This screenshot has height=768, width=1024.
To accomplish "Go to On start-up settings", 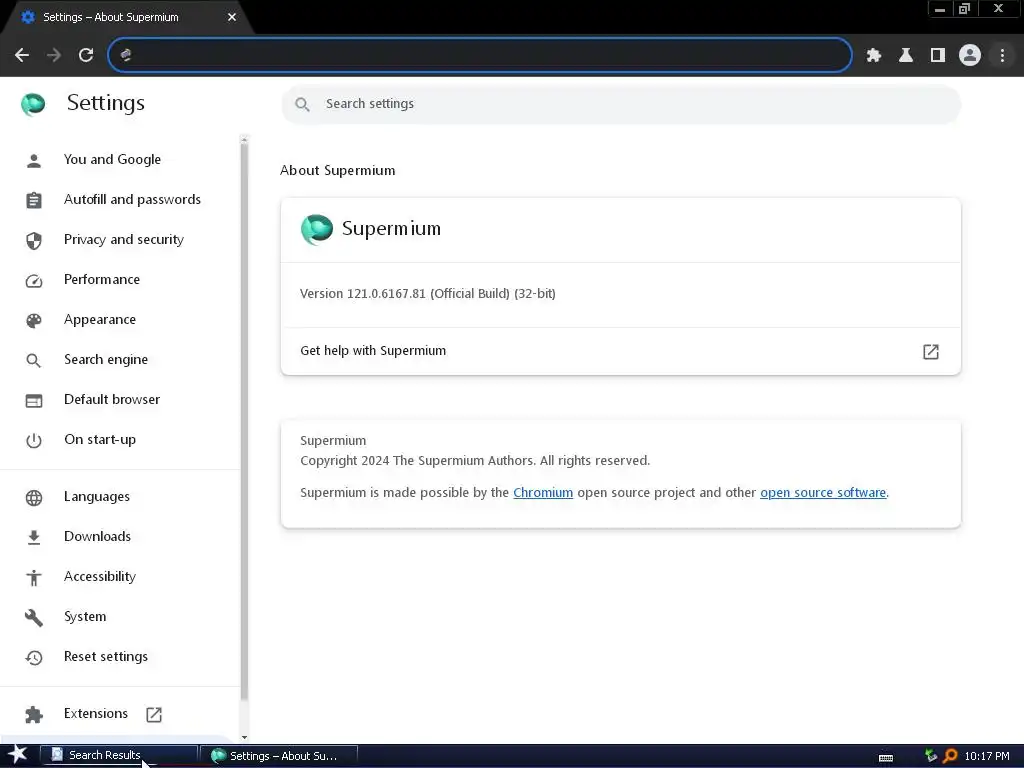I will [100, 440].
